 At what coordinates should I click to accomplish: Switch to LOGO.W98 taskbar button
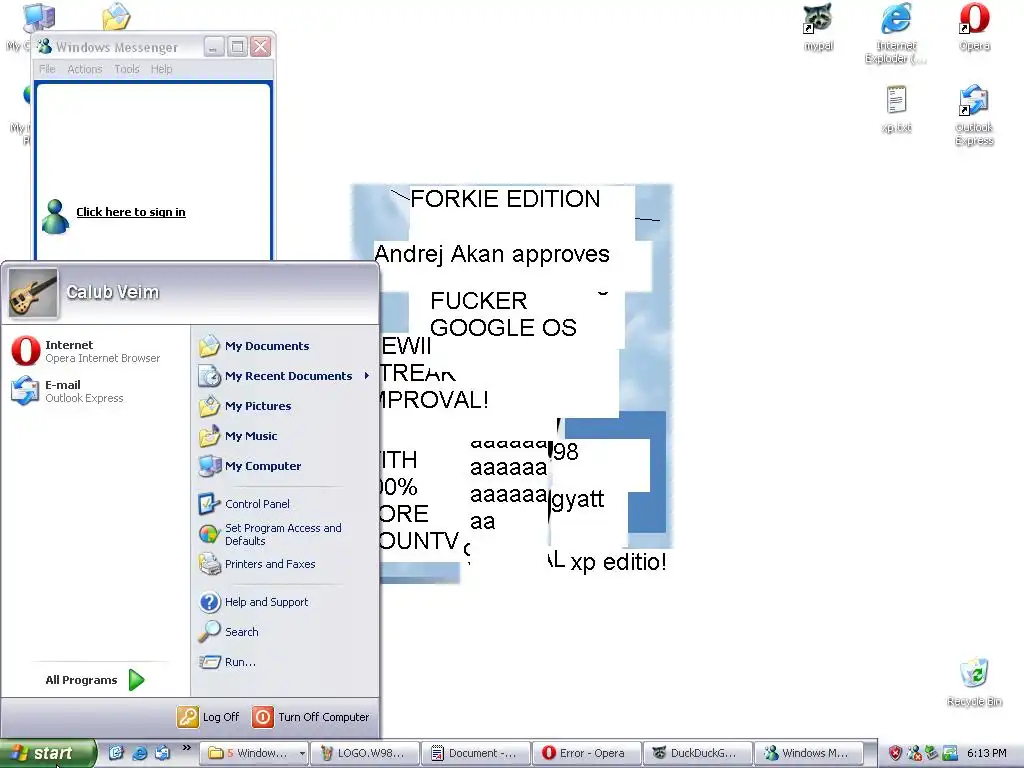(363, 753)
